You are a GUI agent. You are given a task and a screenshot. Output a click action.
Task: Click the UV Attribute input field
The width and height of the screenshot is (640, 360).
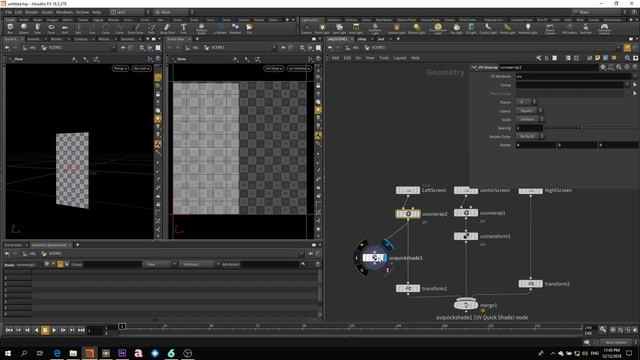(573, 76)
